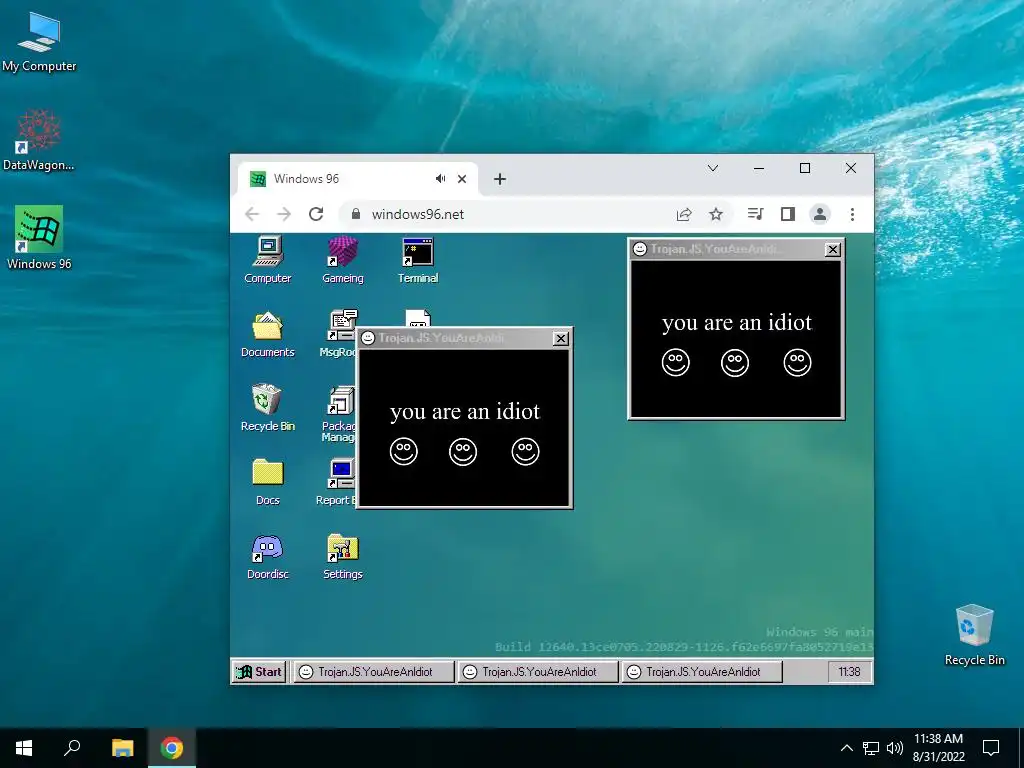Open Windows 96 Recycle Bin icon
The height and width of the screenshot is (768, 1024).
tap(268, 408)
